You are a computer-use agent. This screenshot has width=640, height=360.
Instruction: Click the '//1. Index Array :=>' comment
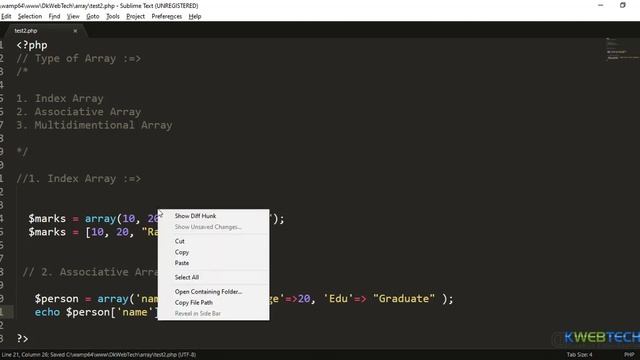pyautogui.click(x=79, y=178)
